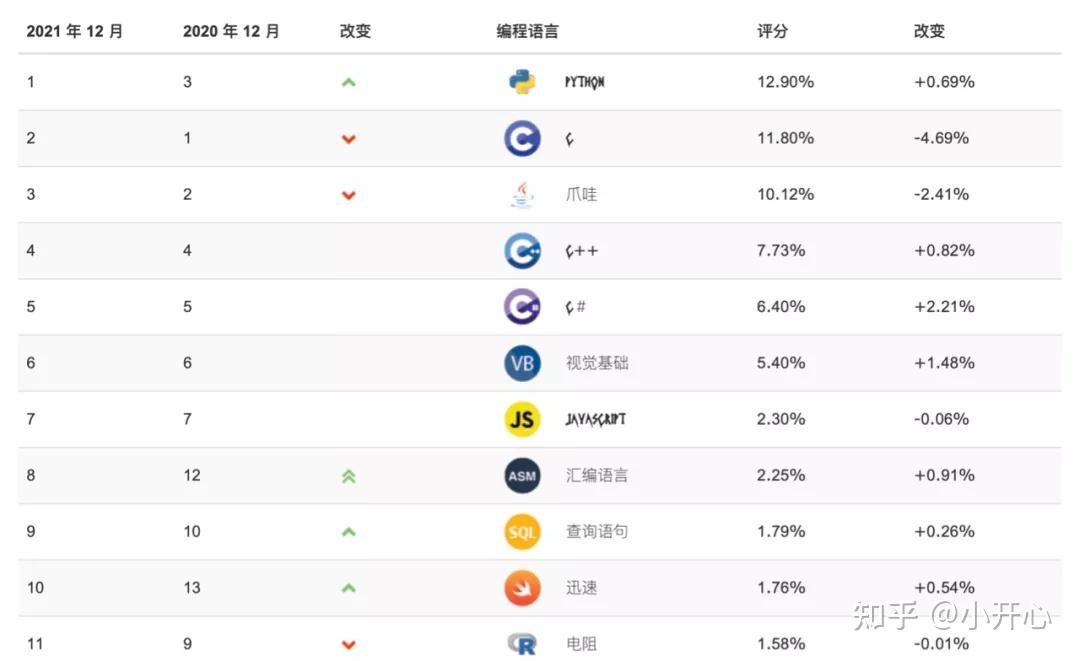The image size is (1080, 661).
Task: Click the C language logo icon
Action: tap(522, 138)
